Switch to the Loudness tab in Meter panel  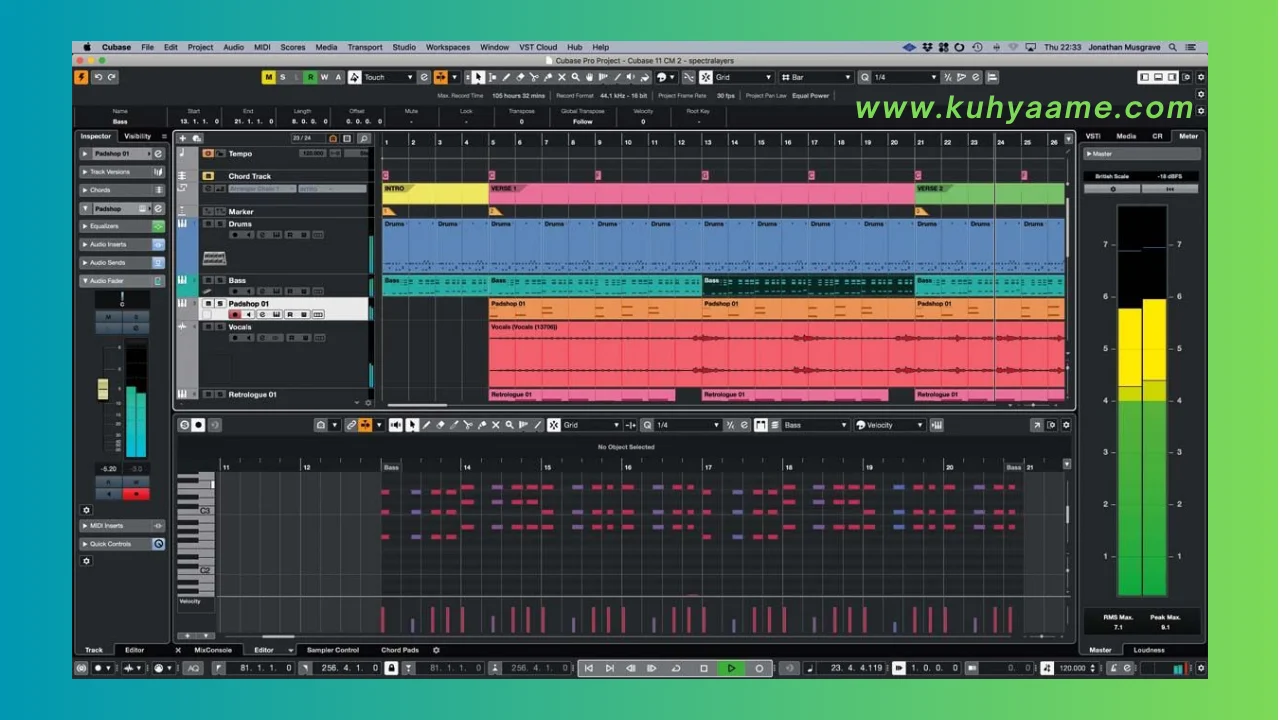click(1149, 650)
